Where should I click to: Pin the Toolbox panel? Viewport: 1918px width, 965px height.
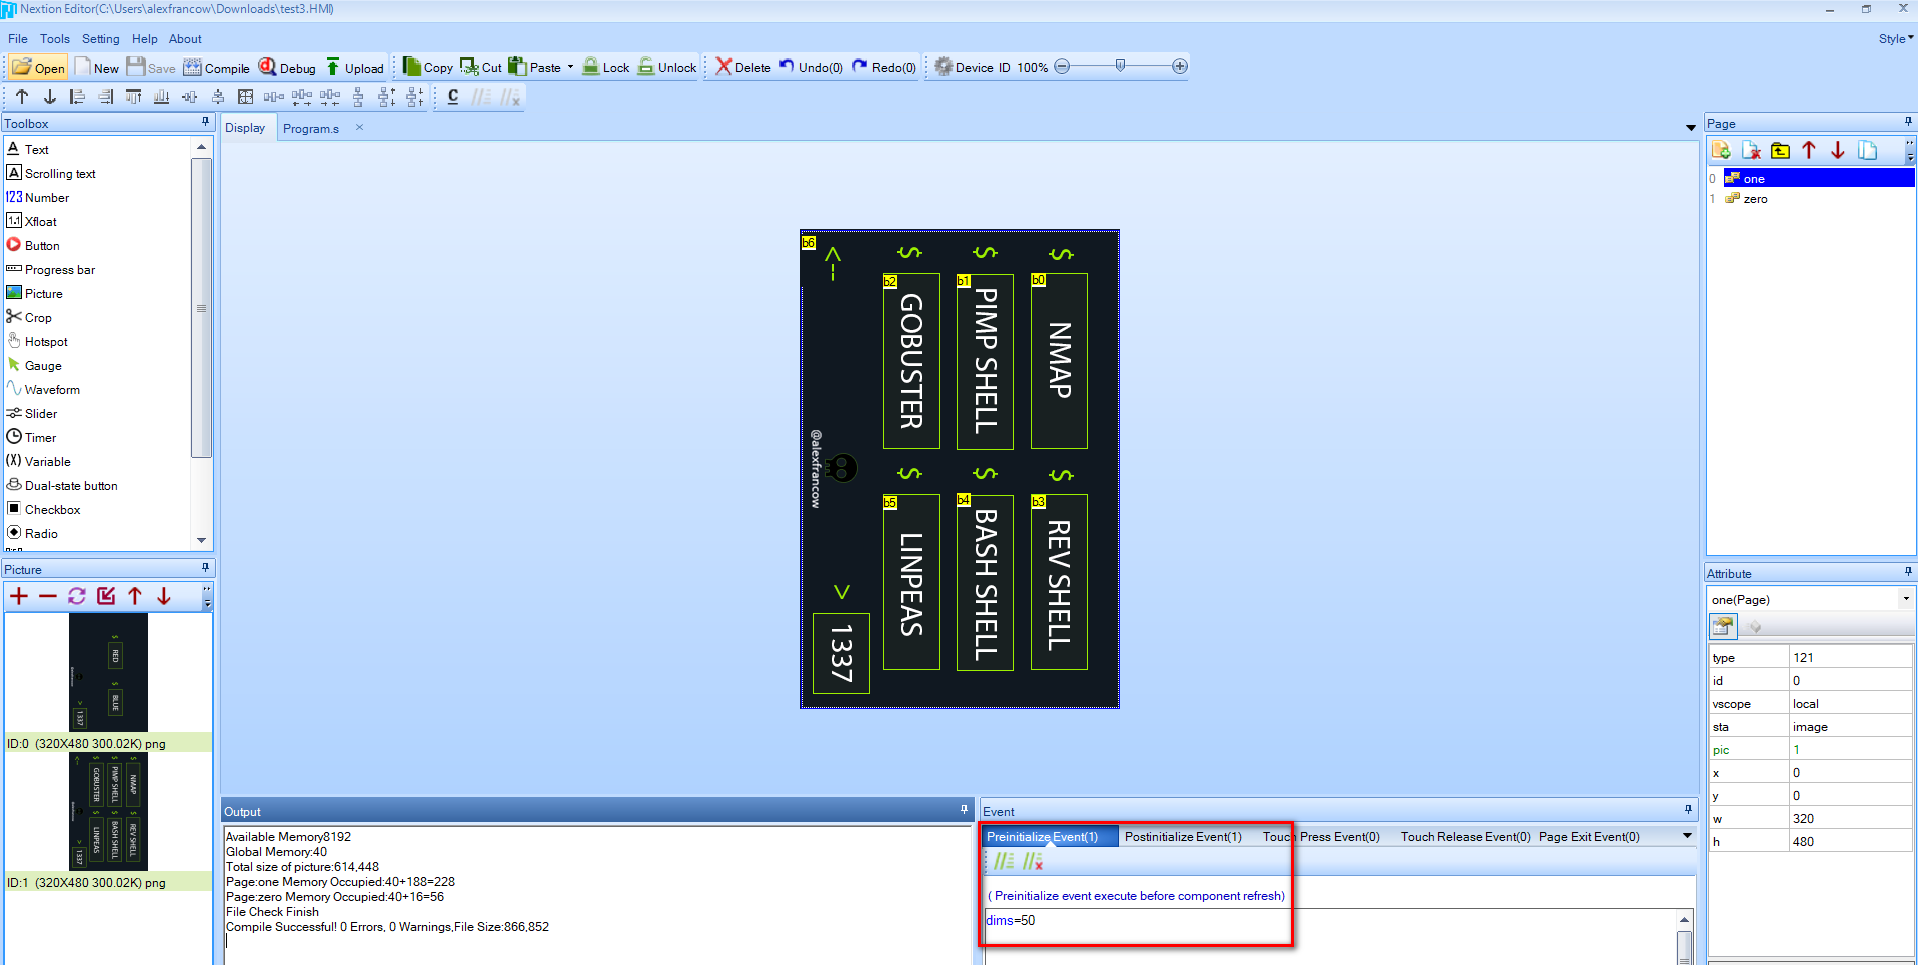pyautogui.click(x=206, y=122)
